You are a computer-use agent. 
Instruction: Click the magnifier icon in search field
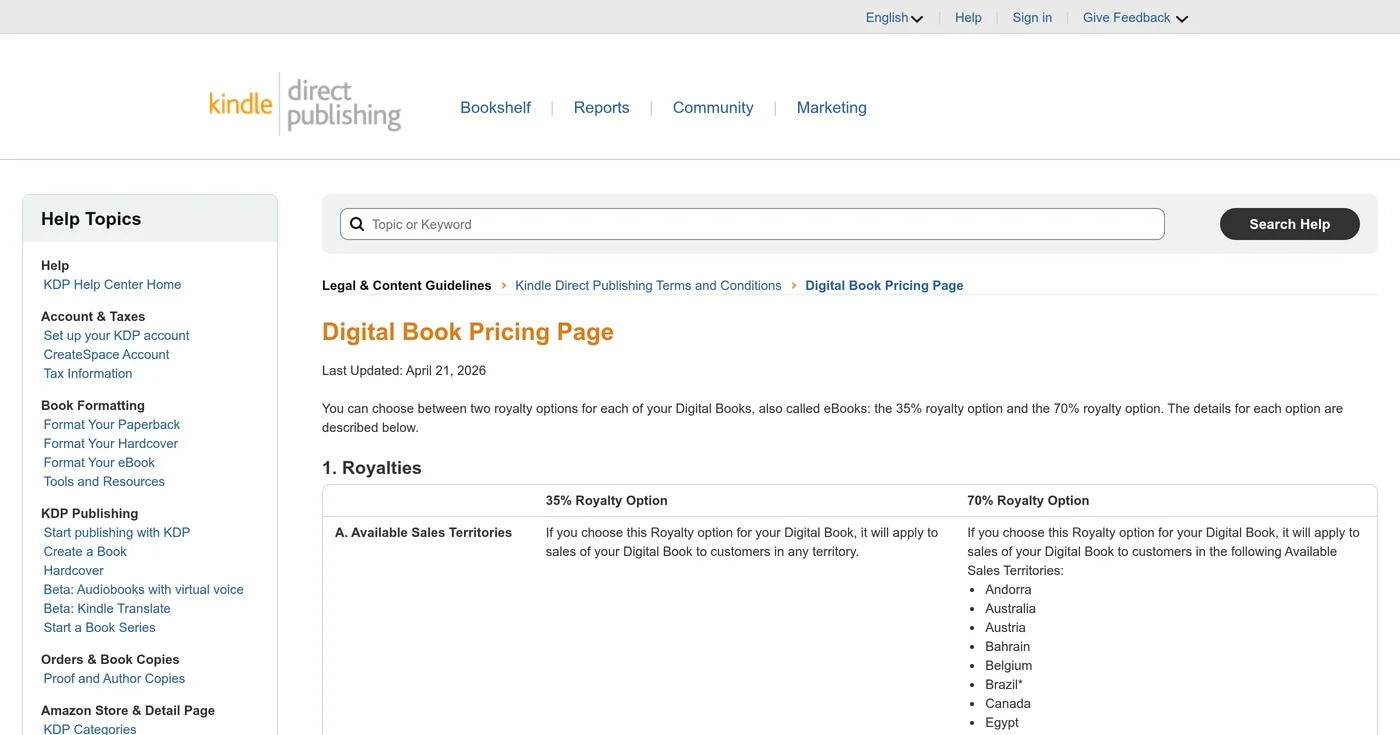357,224
